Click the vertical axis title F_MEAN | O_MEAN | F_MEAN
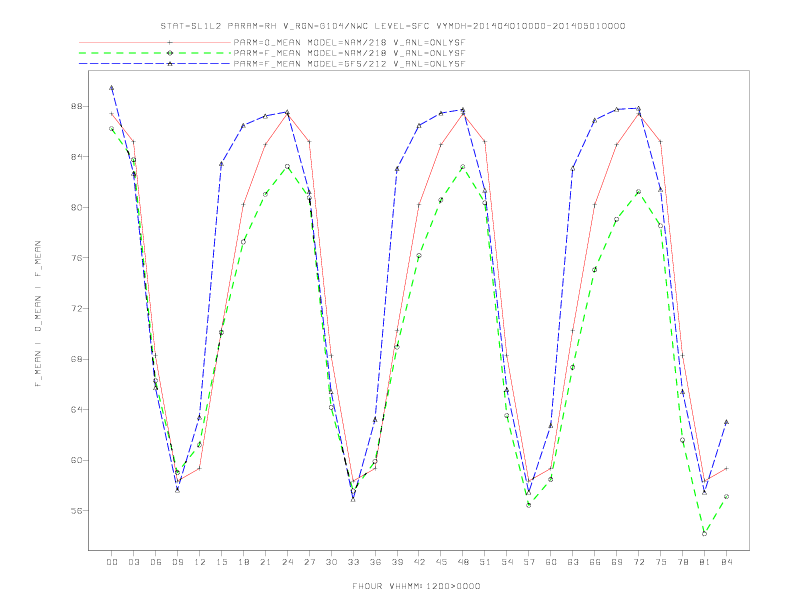792x612 pixels. pyautogui.click(x=38, y=314)
